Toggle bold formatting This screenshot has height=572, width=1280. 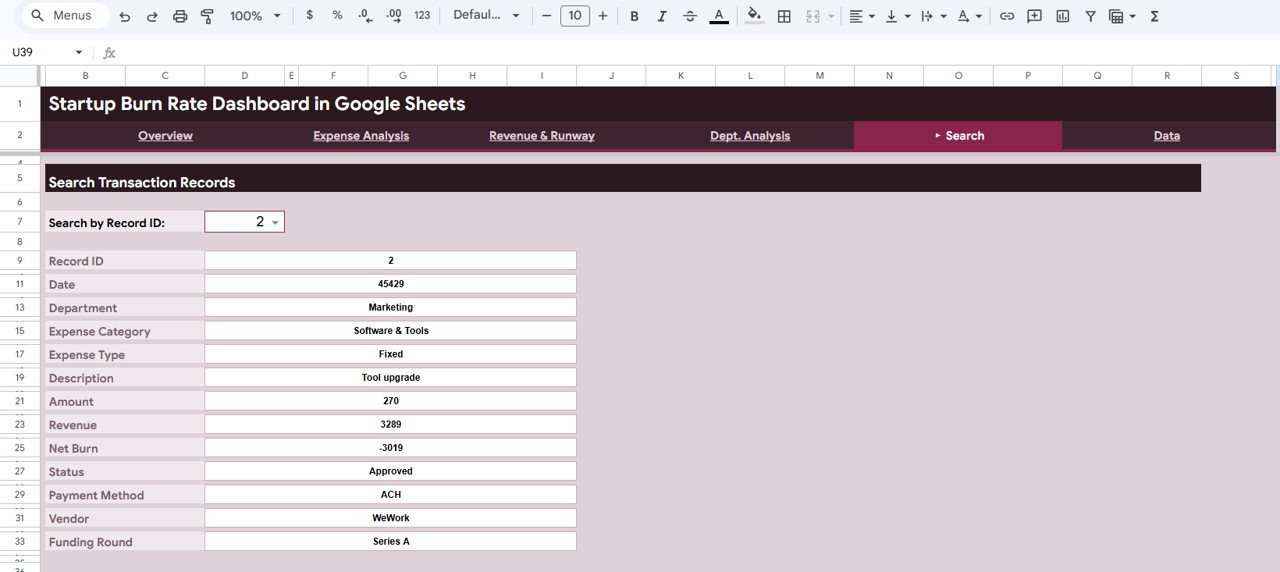(x=634, y=16)
